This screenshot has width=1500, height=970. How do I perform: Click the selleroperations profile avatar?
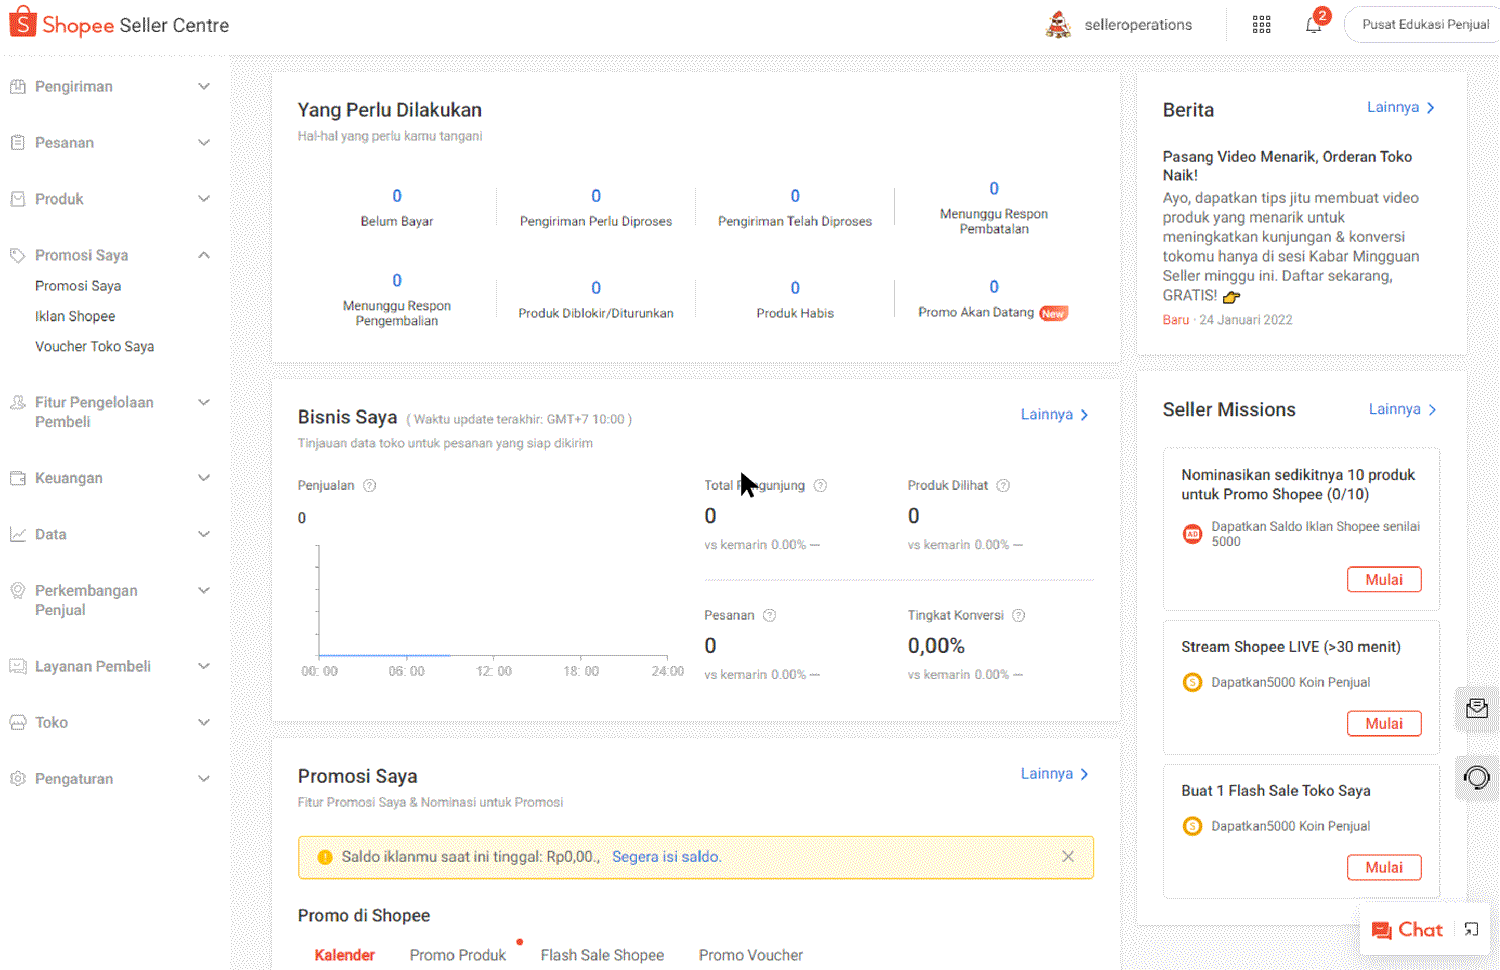click(1057, 25)
